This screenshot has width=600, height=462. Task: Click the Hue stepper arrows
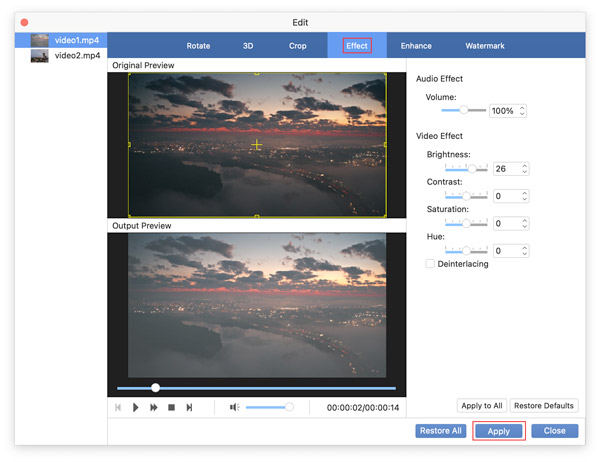[x=524, y=251]
